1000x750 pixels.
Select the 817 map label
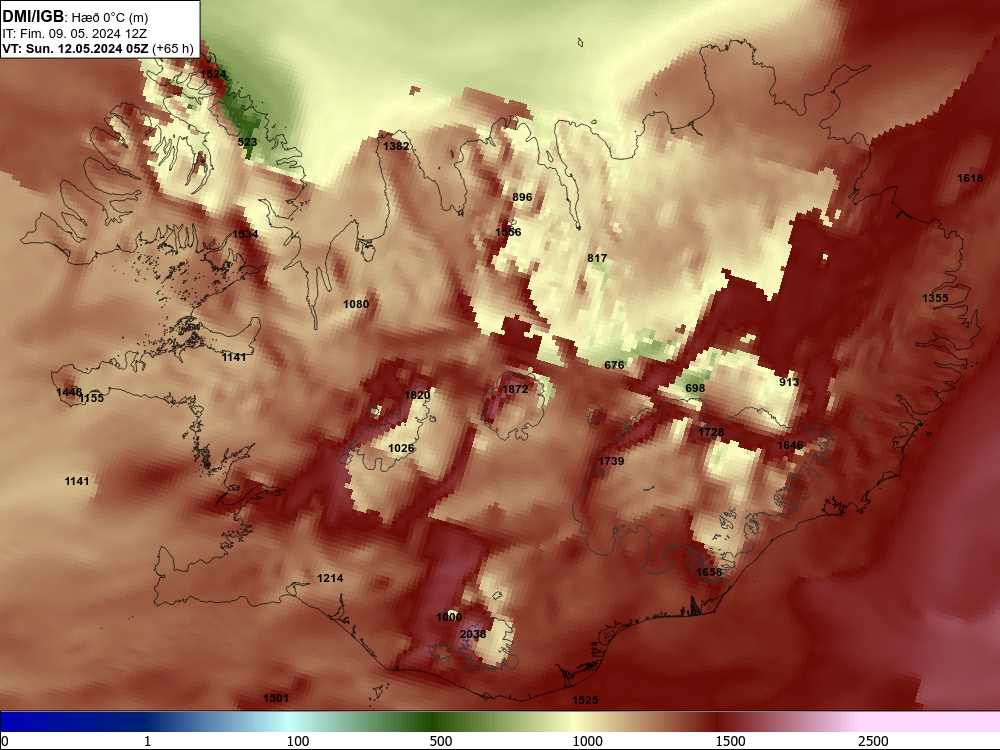coord(597,258)
